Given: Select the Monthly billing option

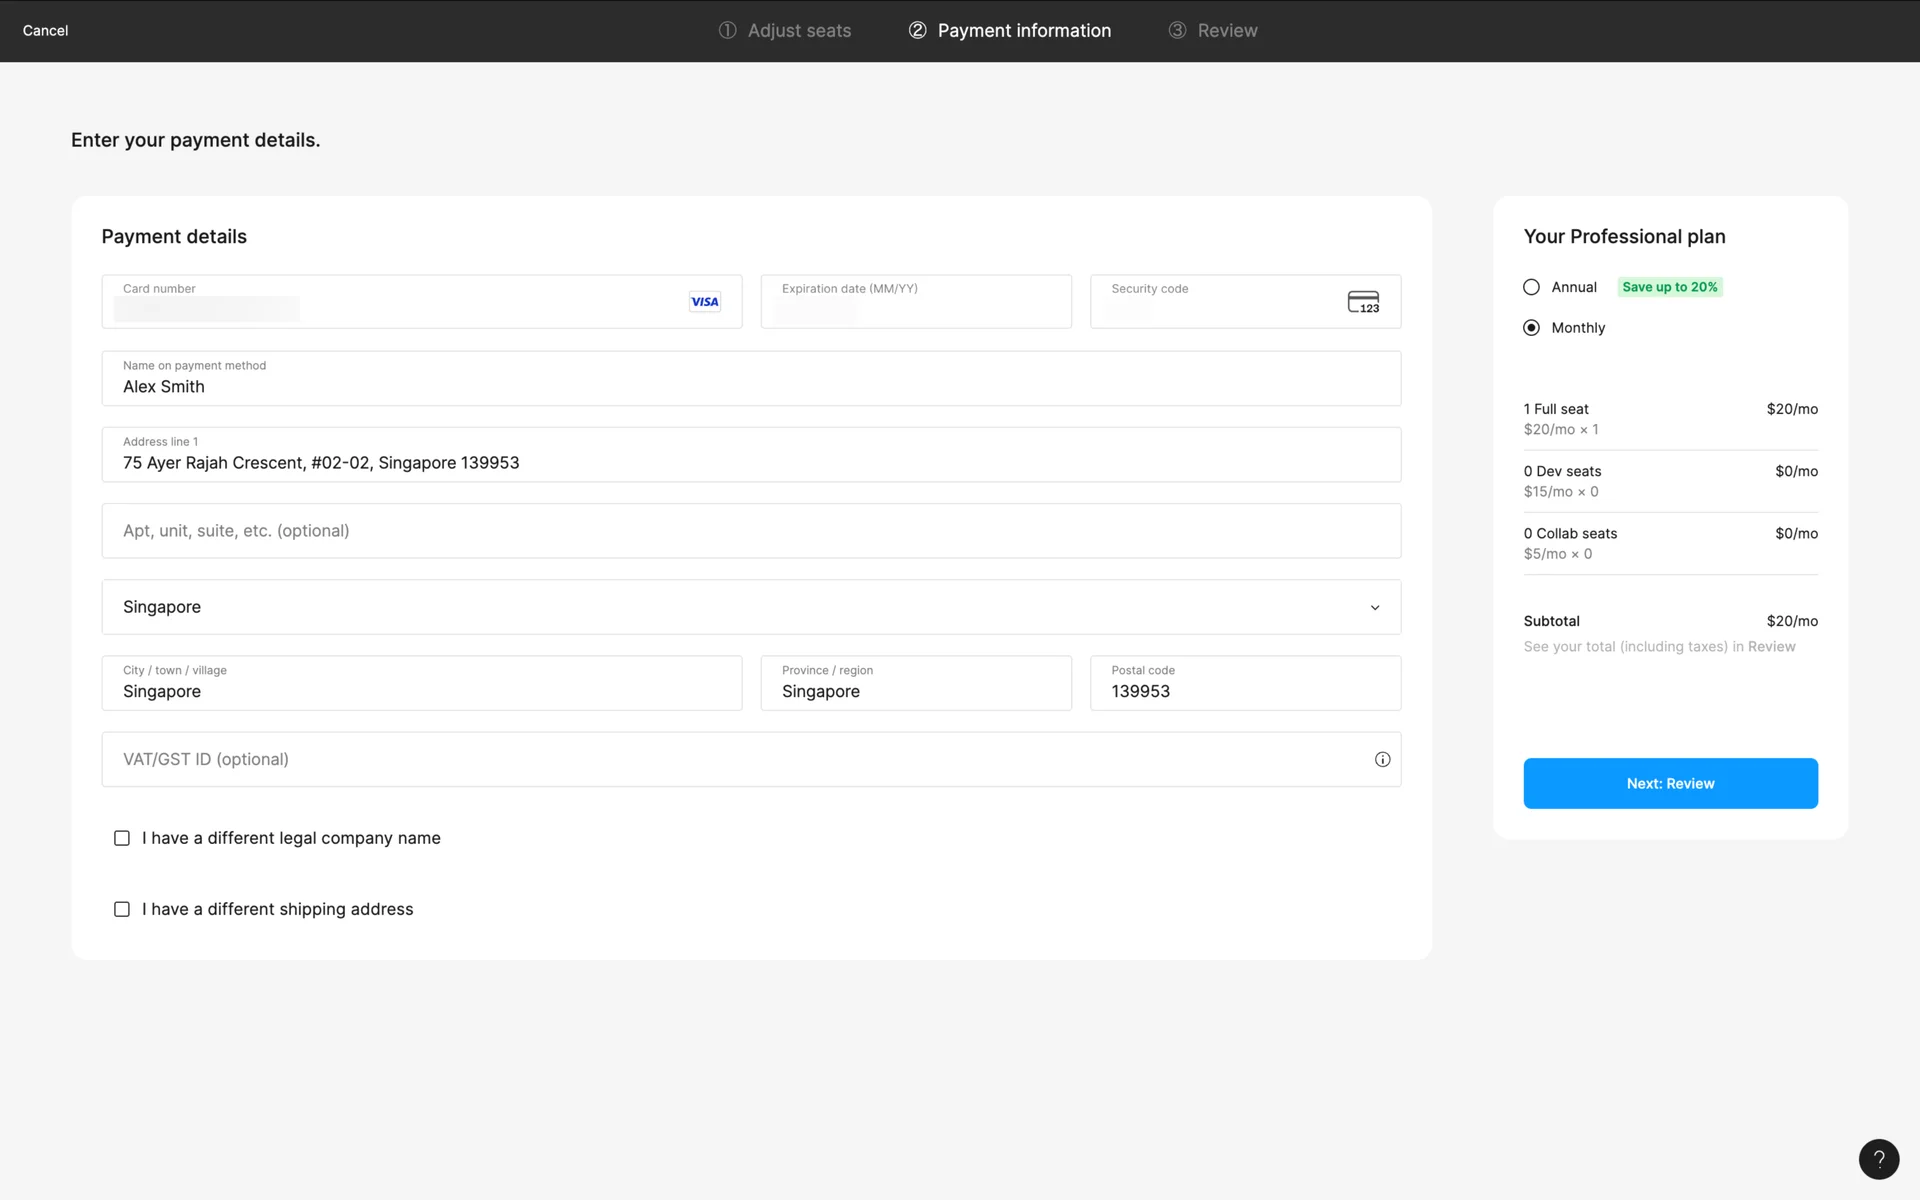Looking at the screenshot, I should click(x=1531, y=328).
